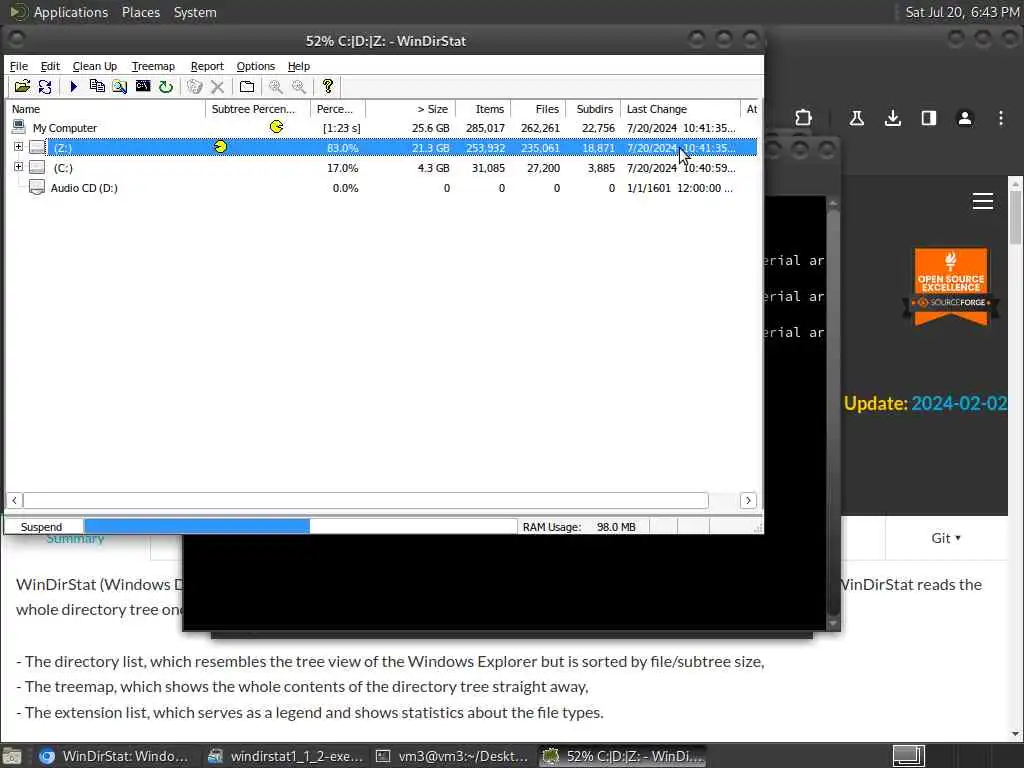This screenshot has width=1024, height=768.
Task: Click the browser page vertical scrollbar thumb
Action: [x=1016, y=218]
